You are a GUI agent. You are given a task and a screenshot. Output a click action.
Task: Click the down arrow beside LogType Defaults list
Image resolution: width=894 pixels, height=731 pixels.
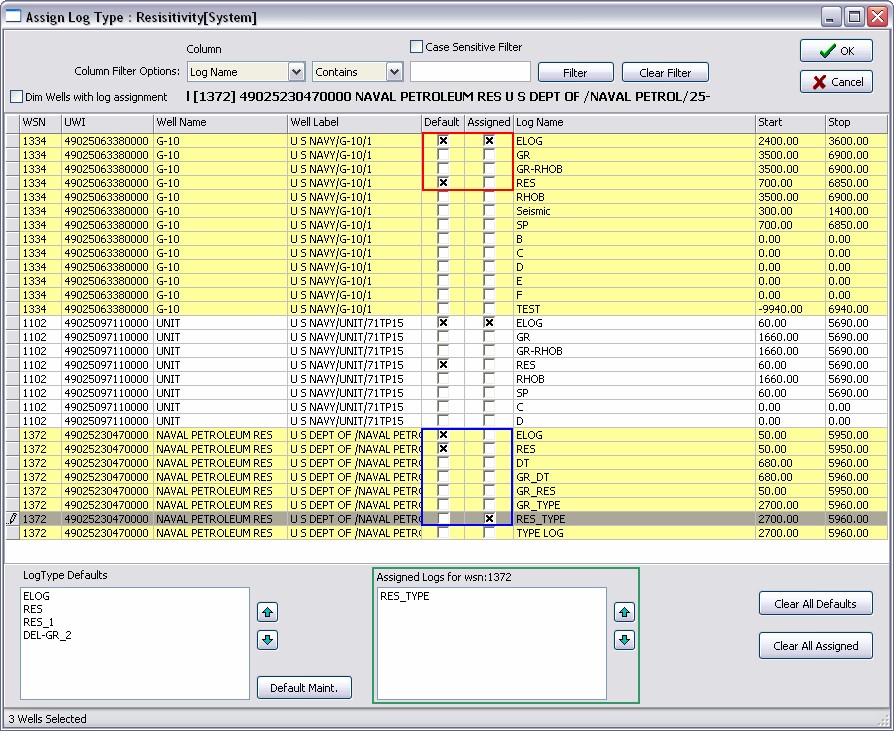pos(266,640)
